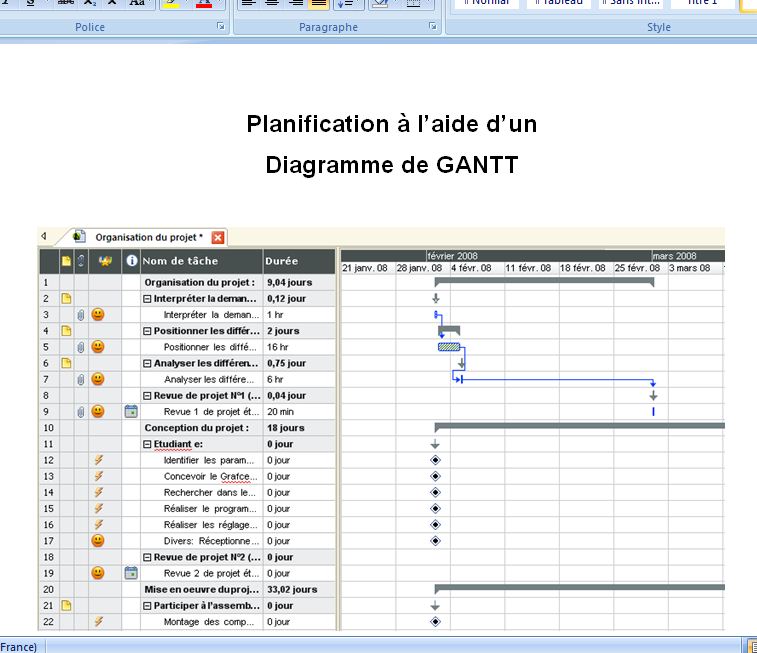Click the note icon on row 21
Image resolution: width=757 pixels, height=653 pixels.
point(66,605)
